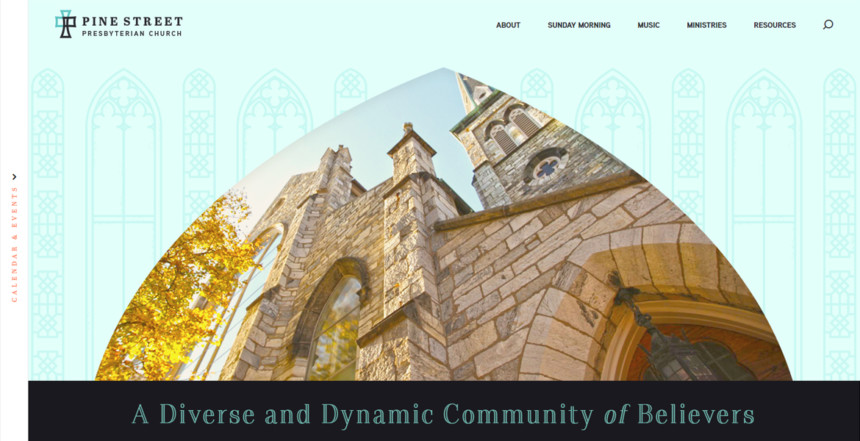Click the 'A Diverse and Dynamic Community' headline
The width and height of the screenshot is (860, 441).
pyautogui.click(x=443, y=414)
